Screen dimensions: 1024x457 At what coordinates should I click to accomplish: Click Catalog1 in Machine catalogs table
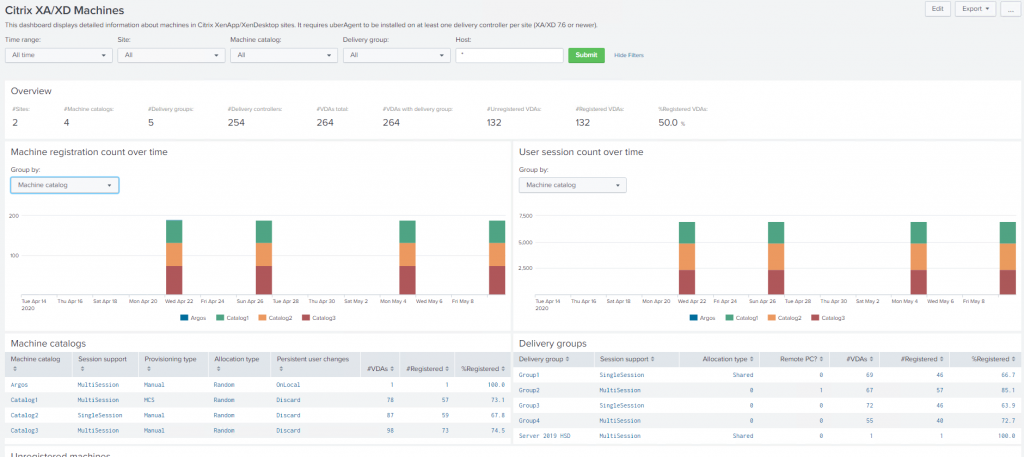(x=24, y=400)
